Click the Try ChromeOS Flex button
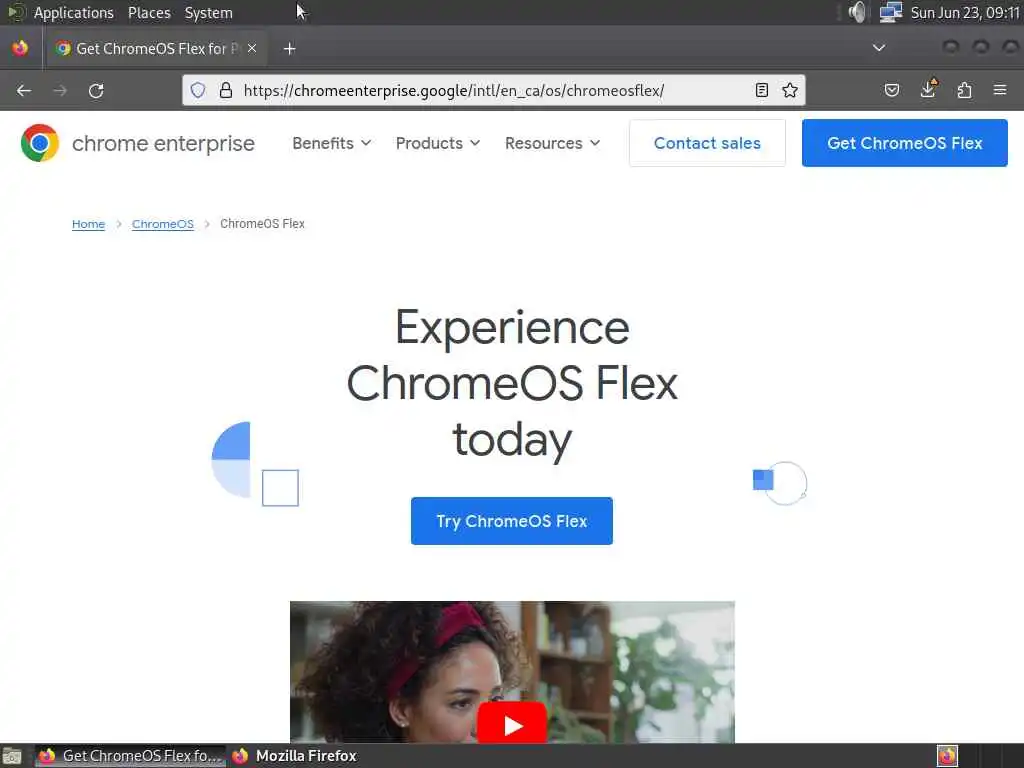 point(512,521)
